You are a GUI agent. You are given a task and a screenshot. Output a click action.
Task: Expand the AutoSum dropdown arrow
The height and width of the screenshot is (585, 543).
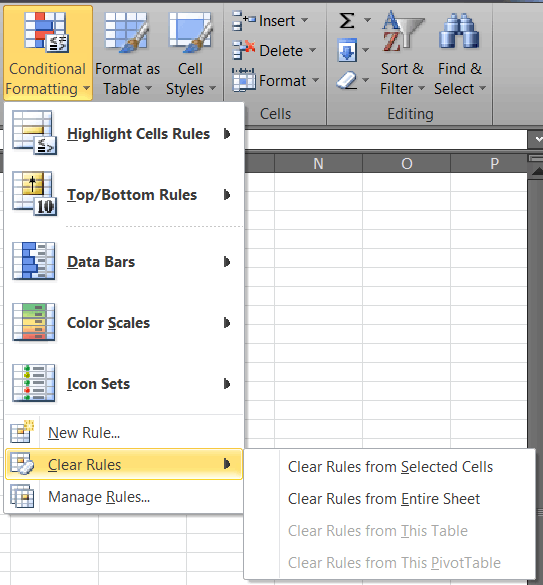(x=367, y=20)
